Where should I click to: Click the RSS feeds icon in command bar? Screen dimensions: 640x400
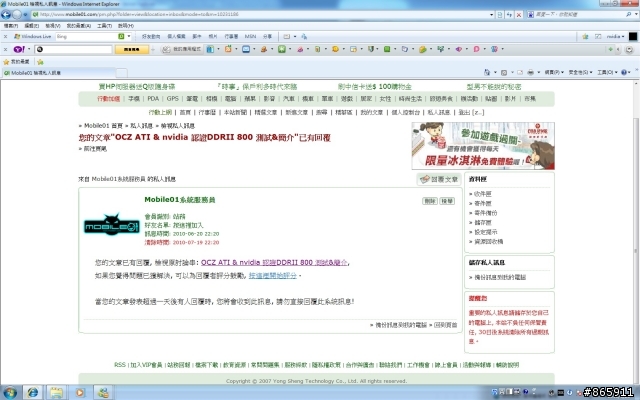504,72
